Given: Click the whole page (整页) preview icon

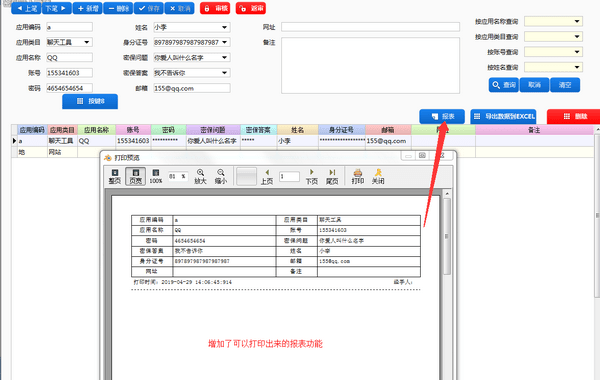Looking at the screenshot, I should click(x=114, y=176).
